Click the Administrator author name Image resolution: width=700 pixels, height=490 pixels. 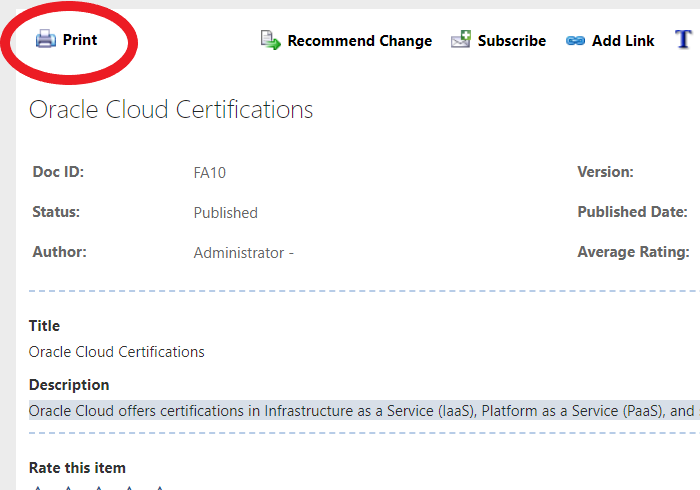[240, 253]
